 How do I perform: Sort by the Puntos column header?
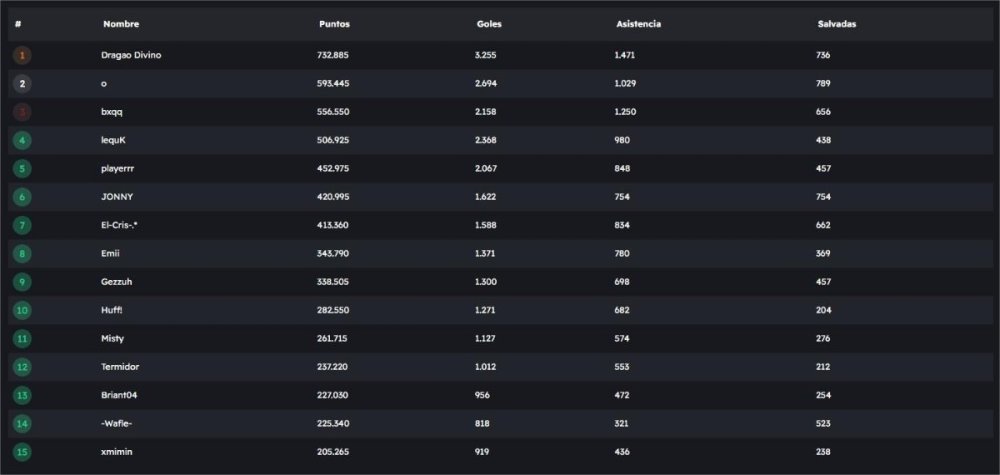point(334,23)
